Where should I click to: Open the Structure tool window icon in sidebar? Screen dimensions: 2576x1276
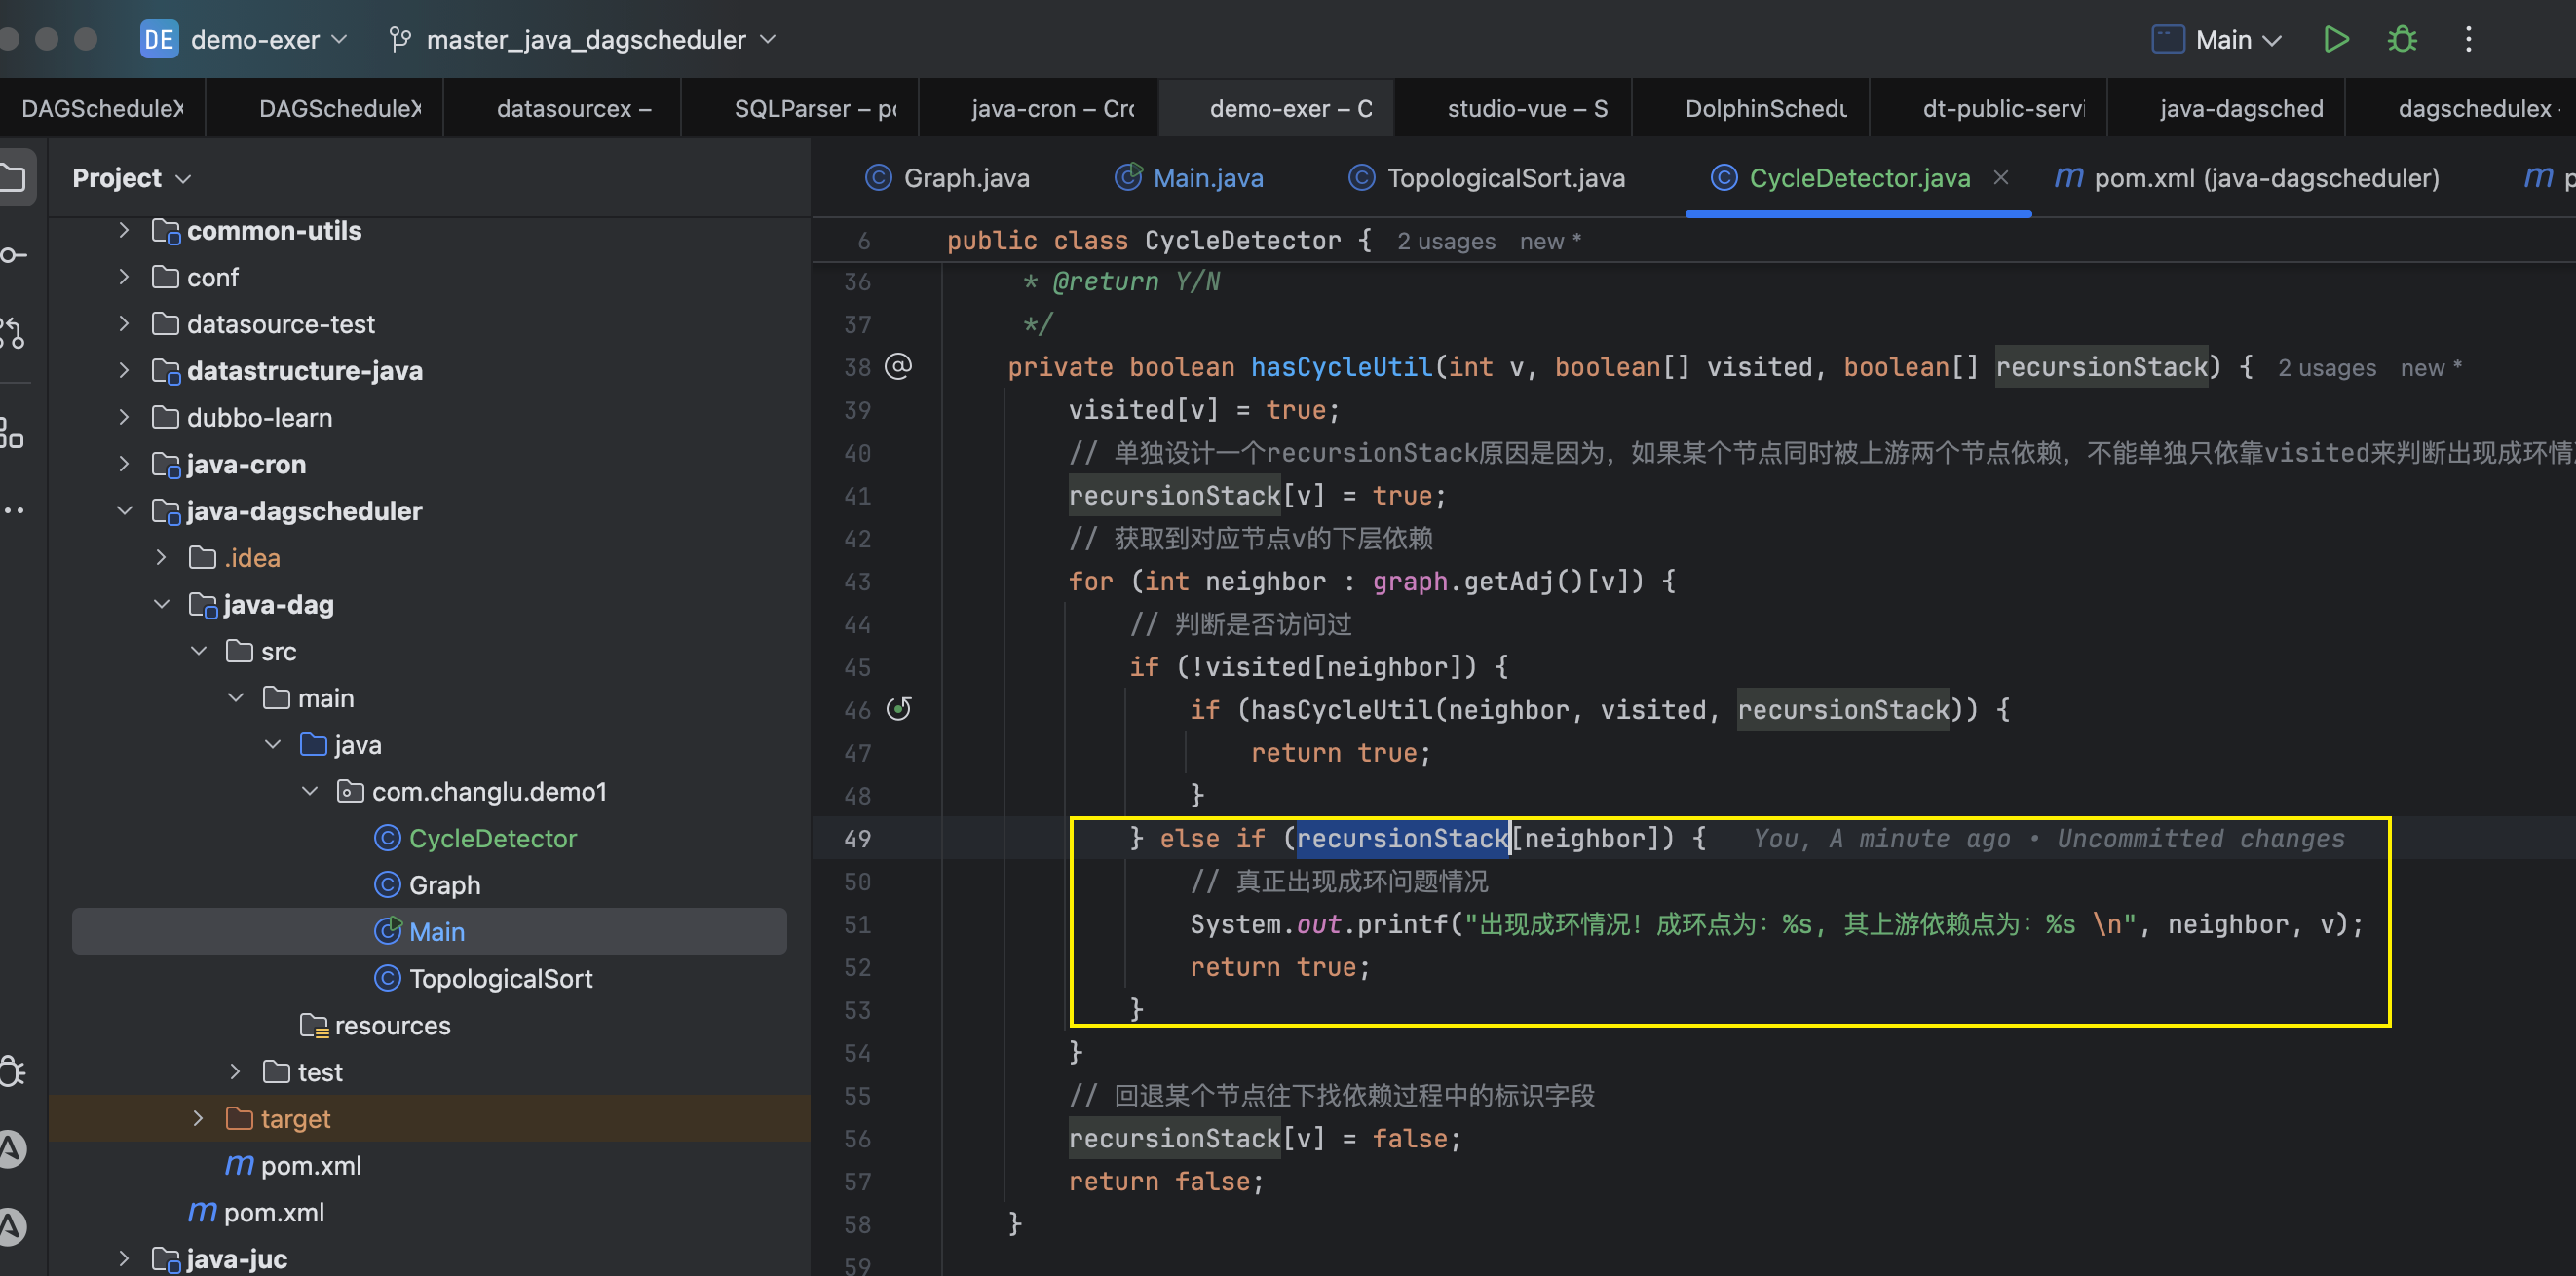12,432
